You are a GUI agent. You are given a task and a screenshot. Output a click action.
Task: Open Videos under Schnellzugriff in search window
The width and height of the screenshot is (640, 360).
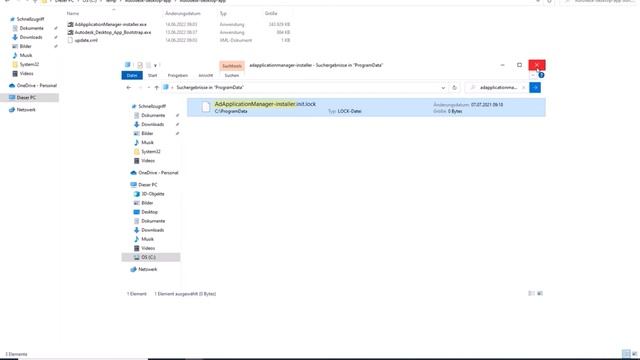[x=148, y=161]
